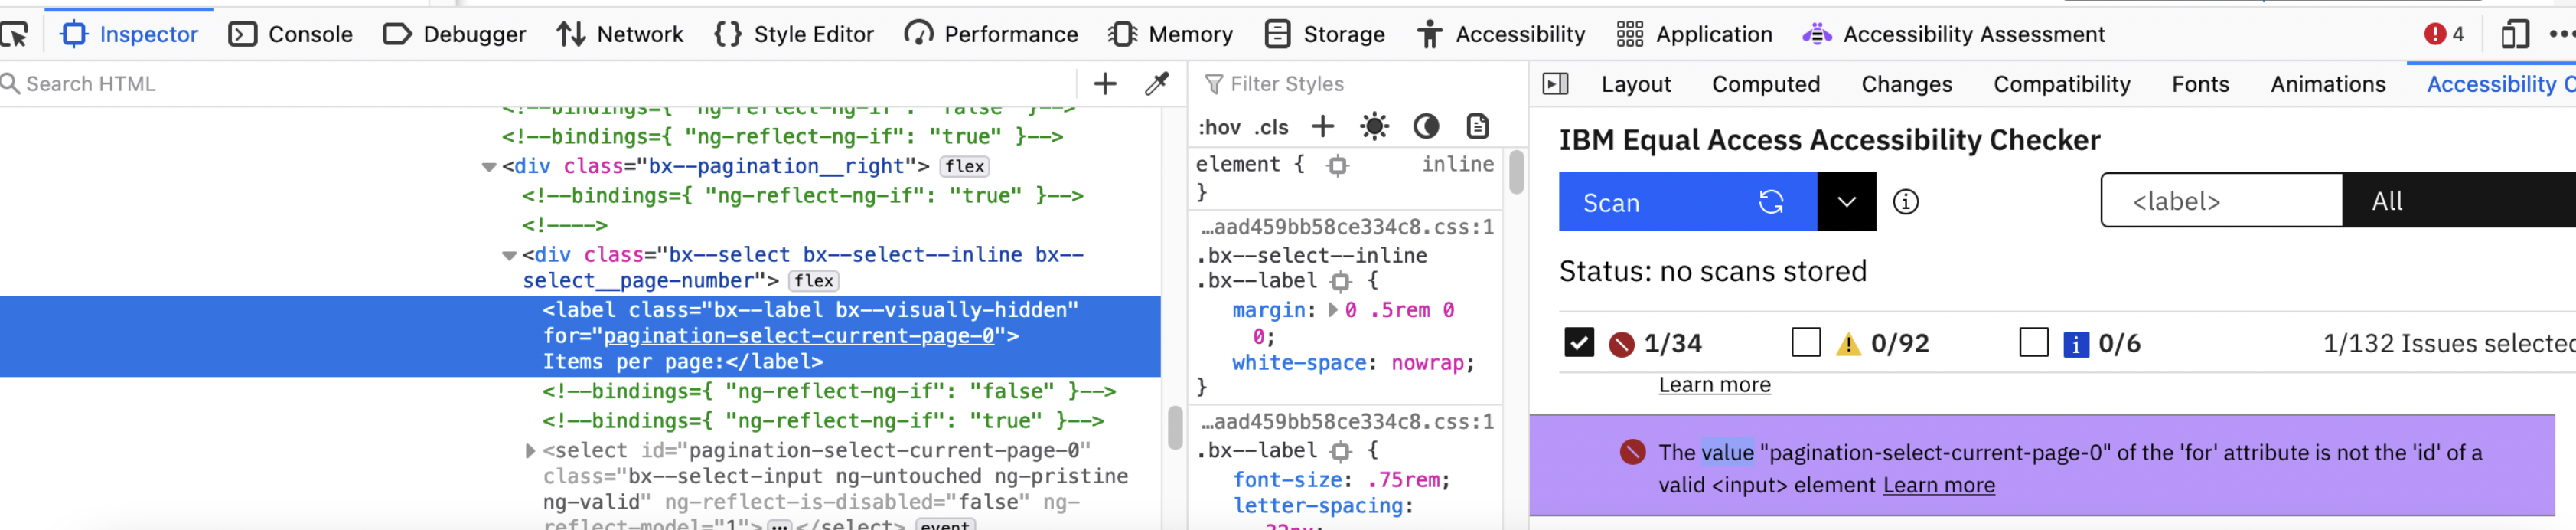Add a new style rule with plus icon
This screenshot has width=2576, height=530.
(x=1322, y=126)
